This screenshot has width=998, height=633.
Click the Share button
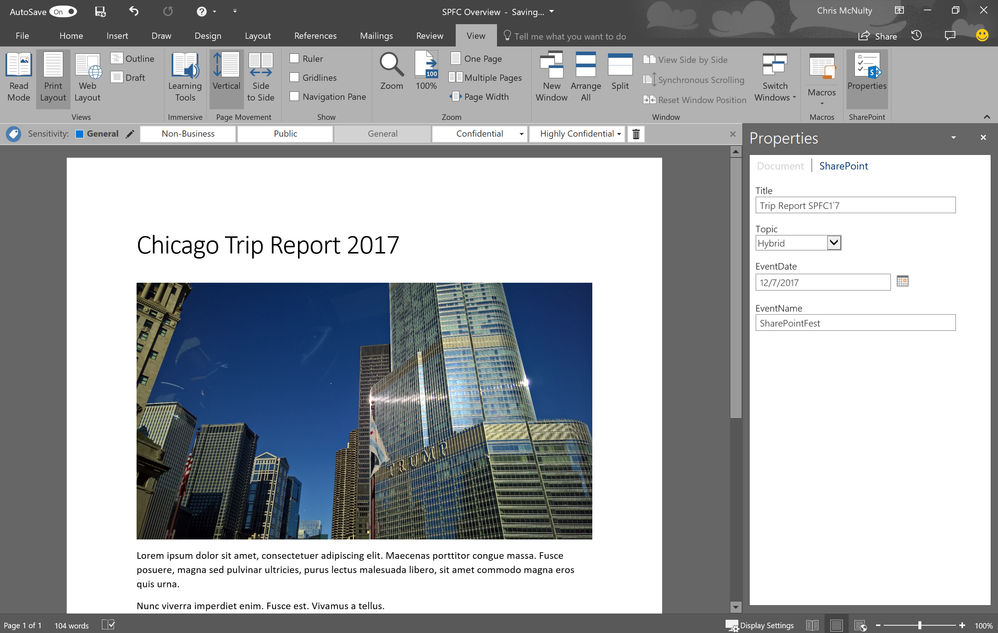pyautogui.click(x=879, y=36)
